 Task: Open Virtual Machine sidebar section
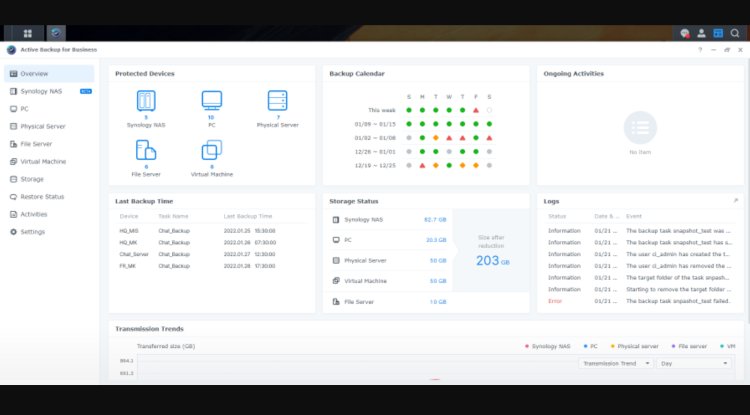[x=49, y=162]
